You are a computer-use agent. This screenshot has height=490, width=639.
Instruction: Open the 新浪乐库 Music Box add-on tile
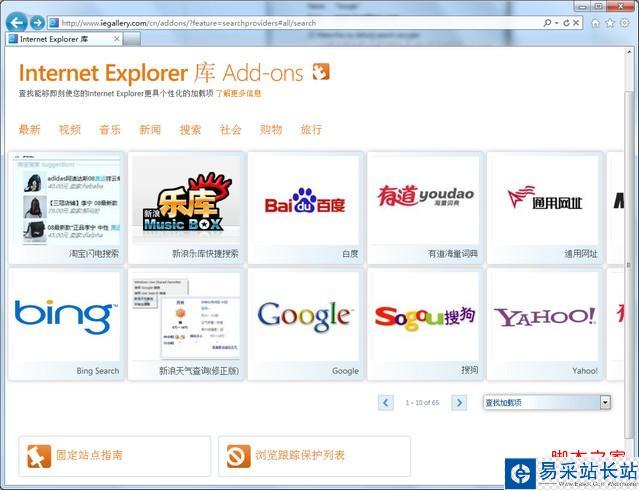(186, 208)
